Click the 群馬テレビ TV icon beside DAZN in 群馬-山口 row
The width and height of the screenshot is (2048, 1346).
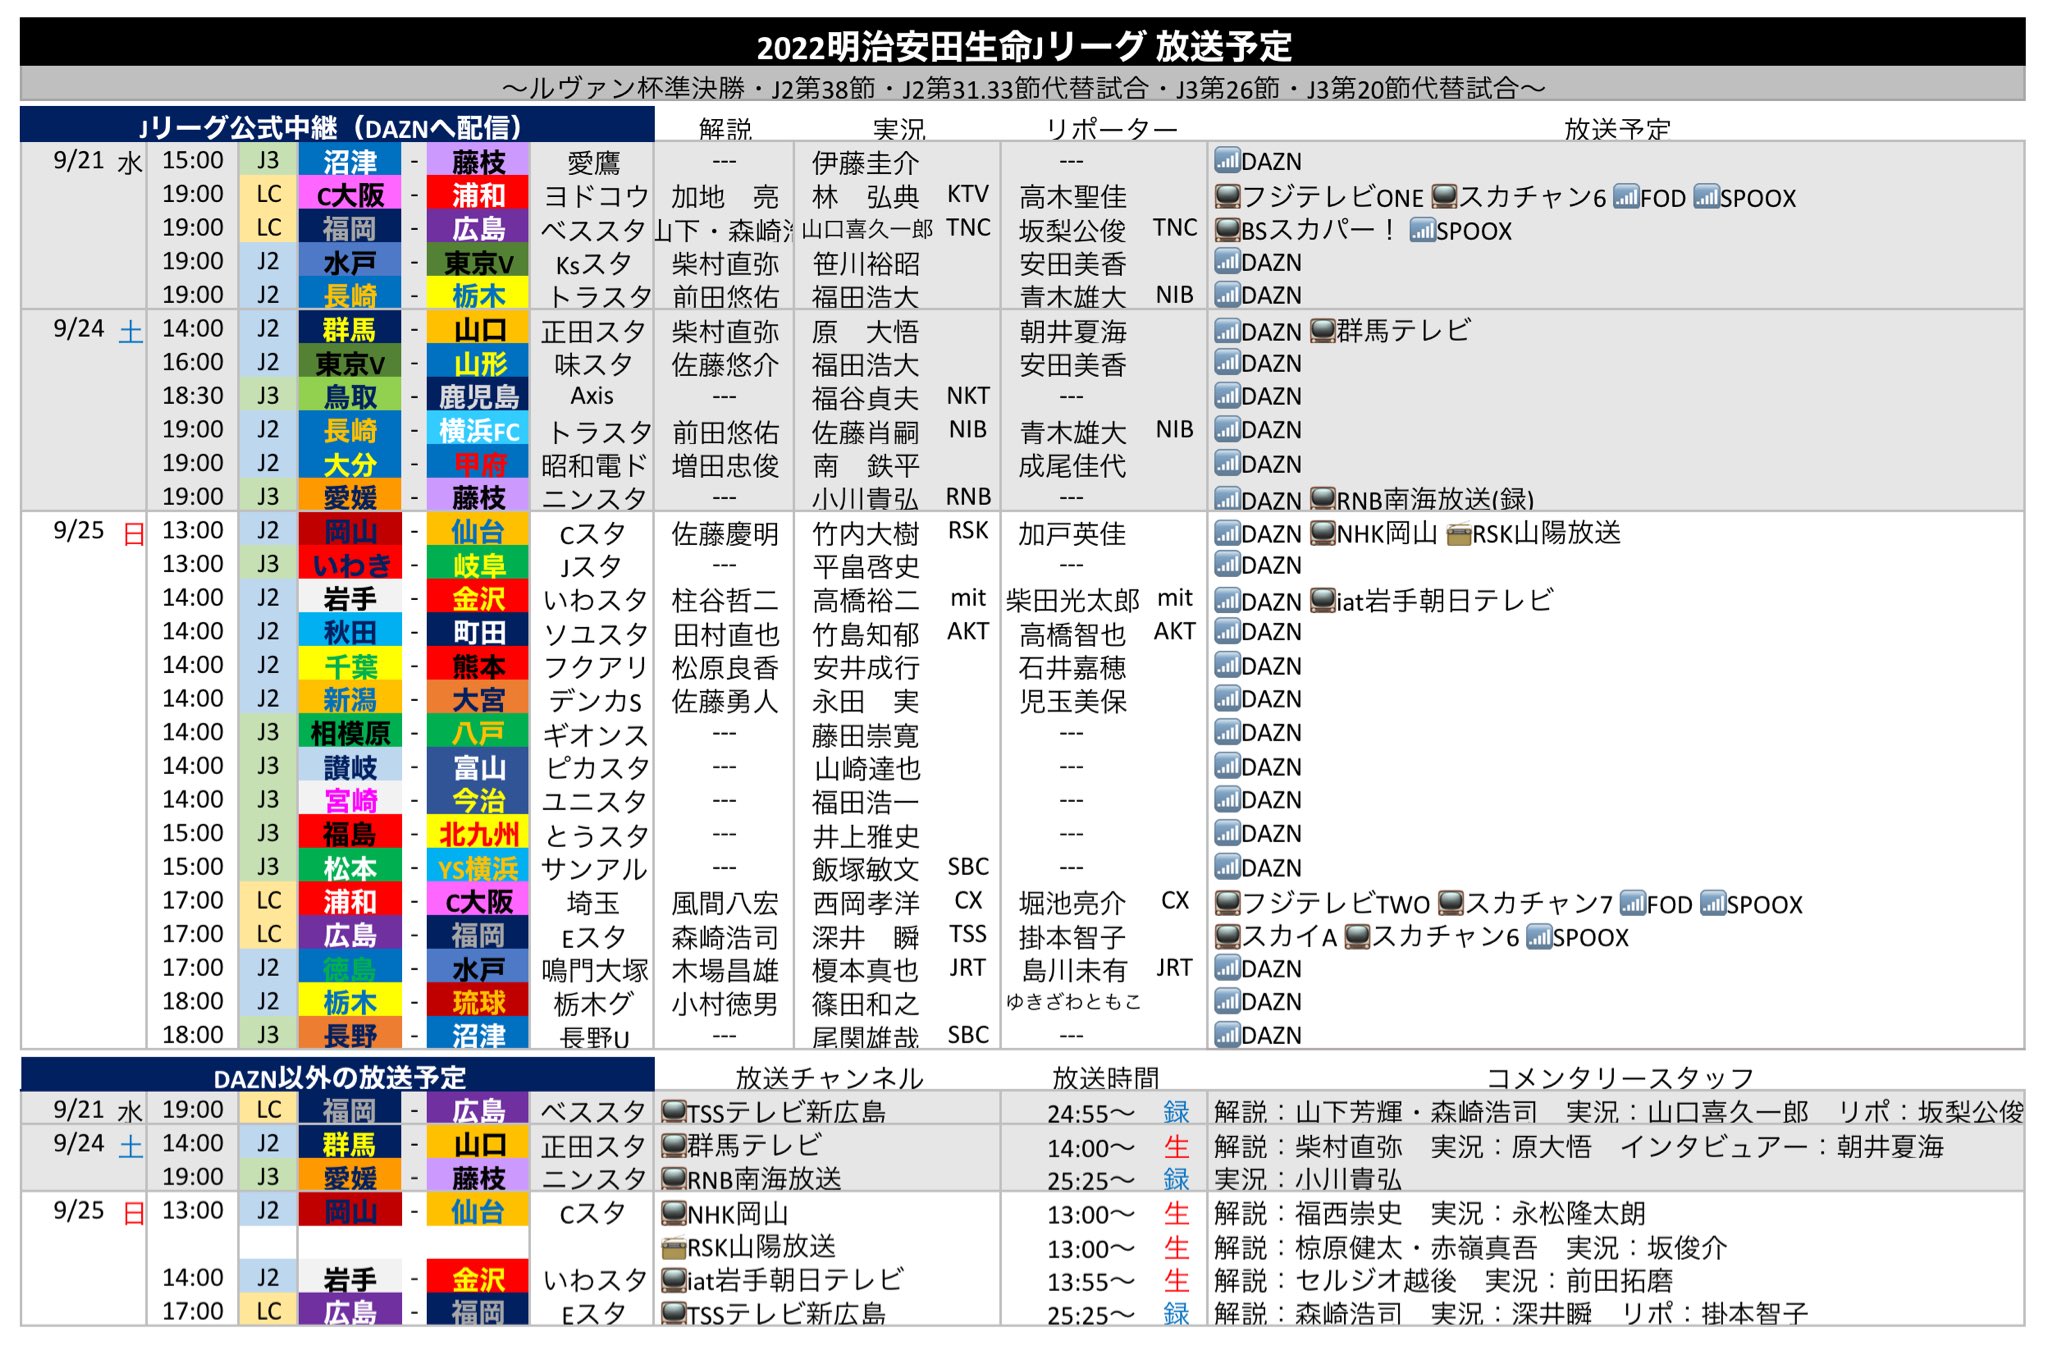pos(1323,330)
